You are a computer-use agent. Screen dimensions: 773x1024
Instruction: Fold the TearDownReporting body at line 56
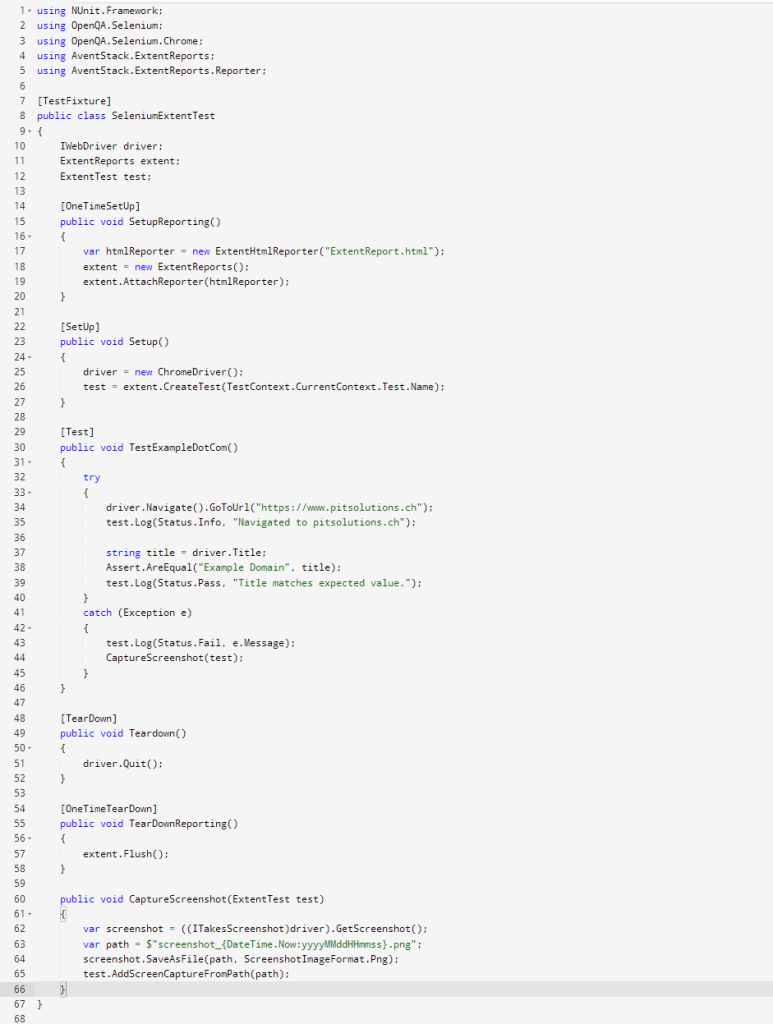[28, 839]
